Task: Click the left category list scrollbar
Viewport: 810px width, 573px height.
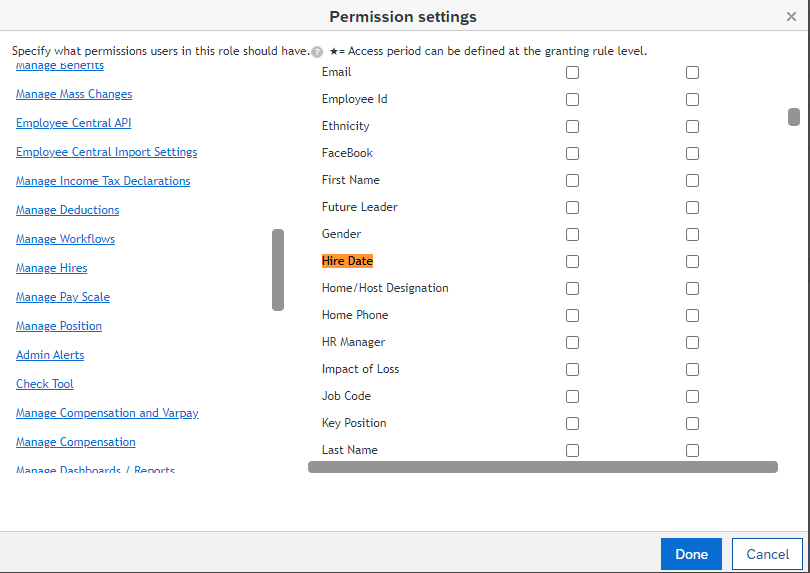Action: point(278,270)
